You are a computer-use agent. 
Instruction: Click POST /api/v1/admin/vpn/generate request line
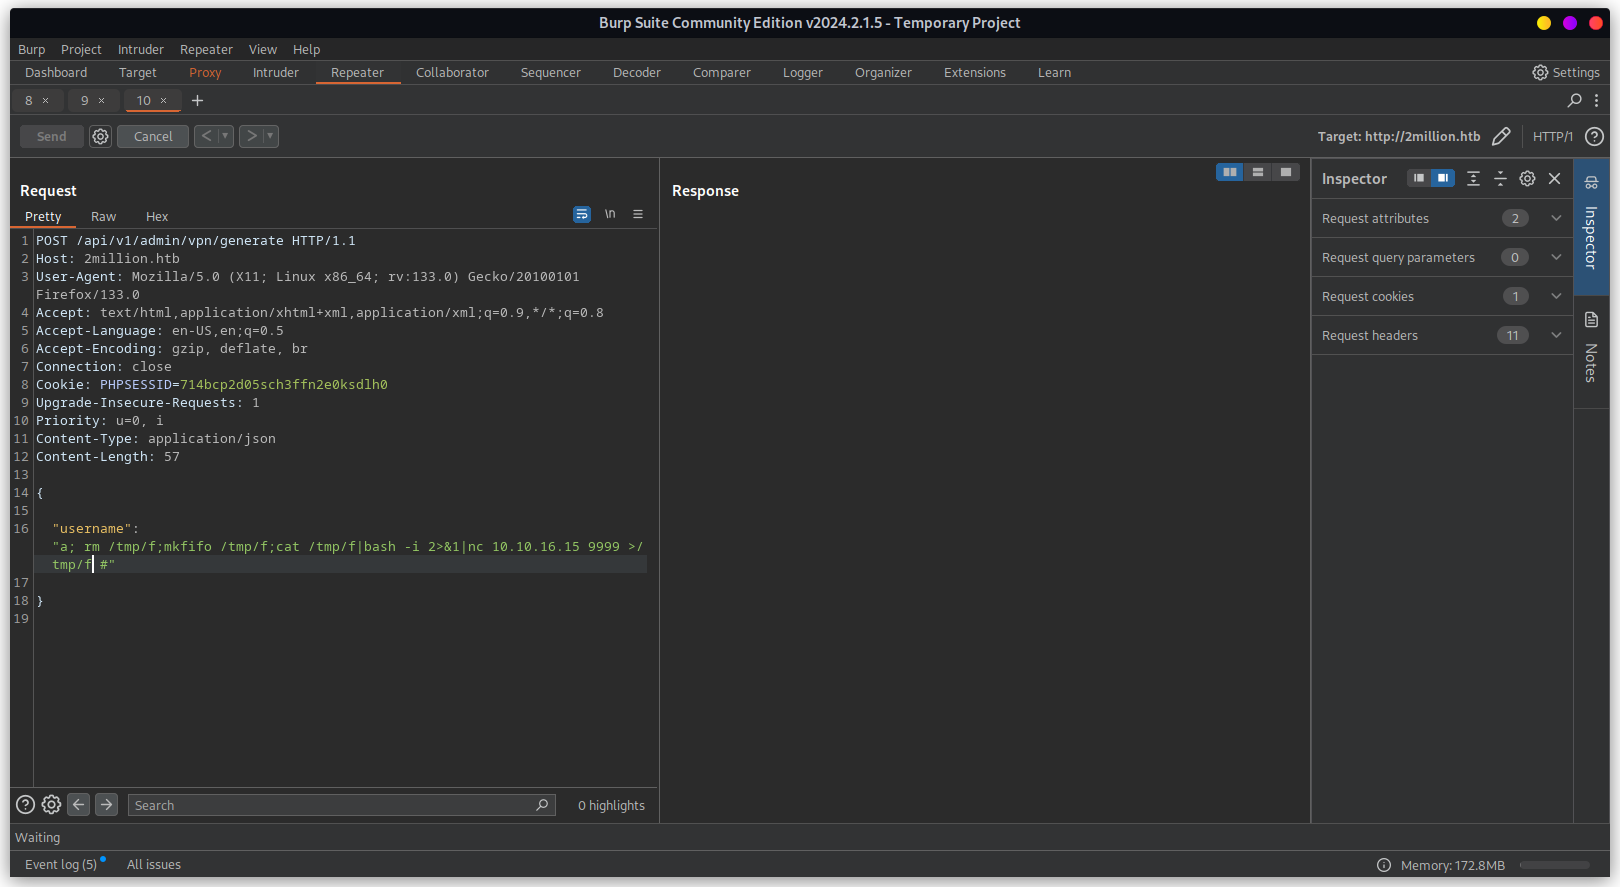196,240
